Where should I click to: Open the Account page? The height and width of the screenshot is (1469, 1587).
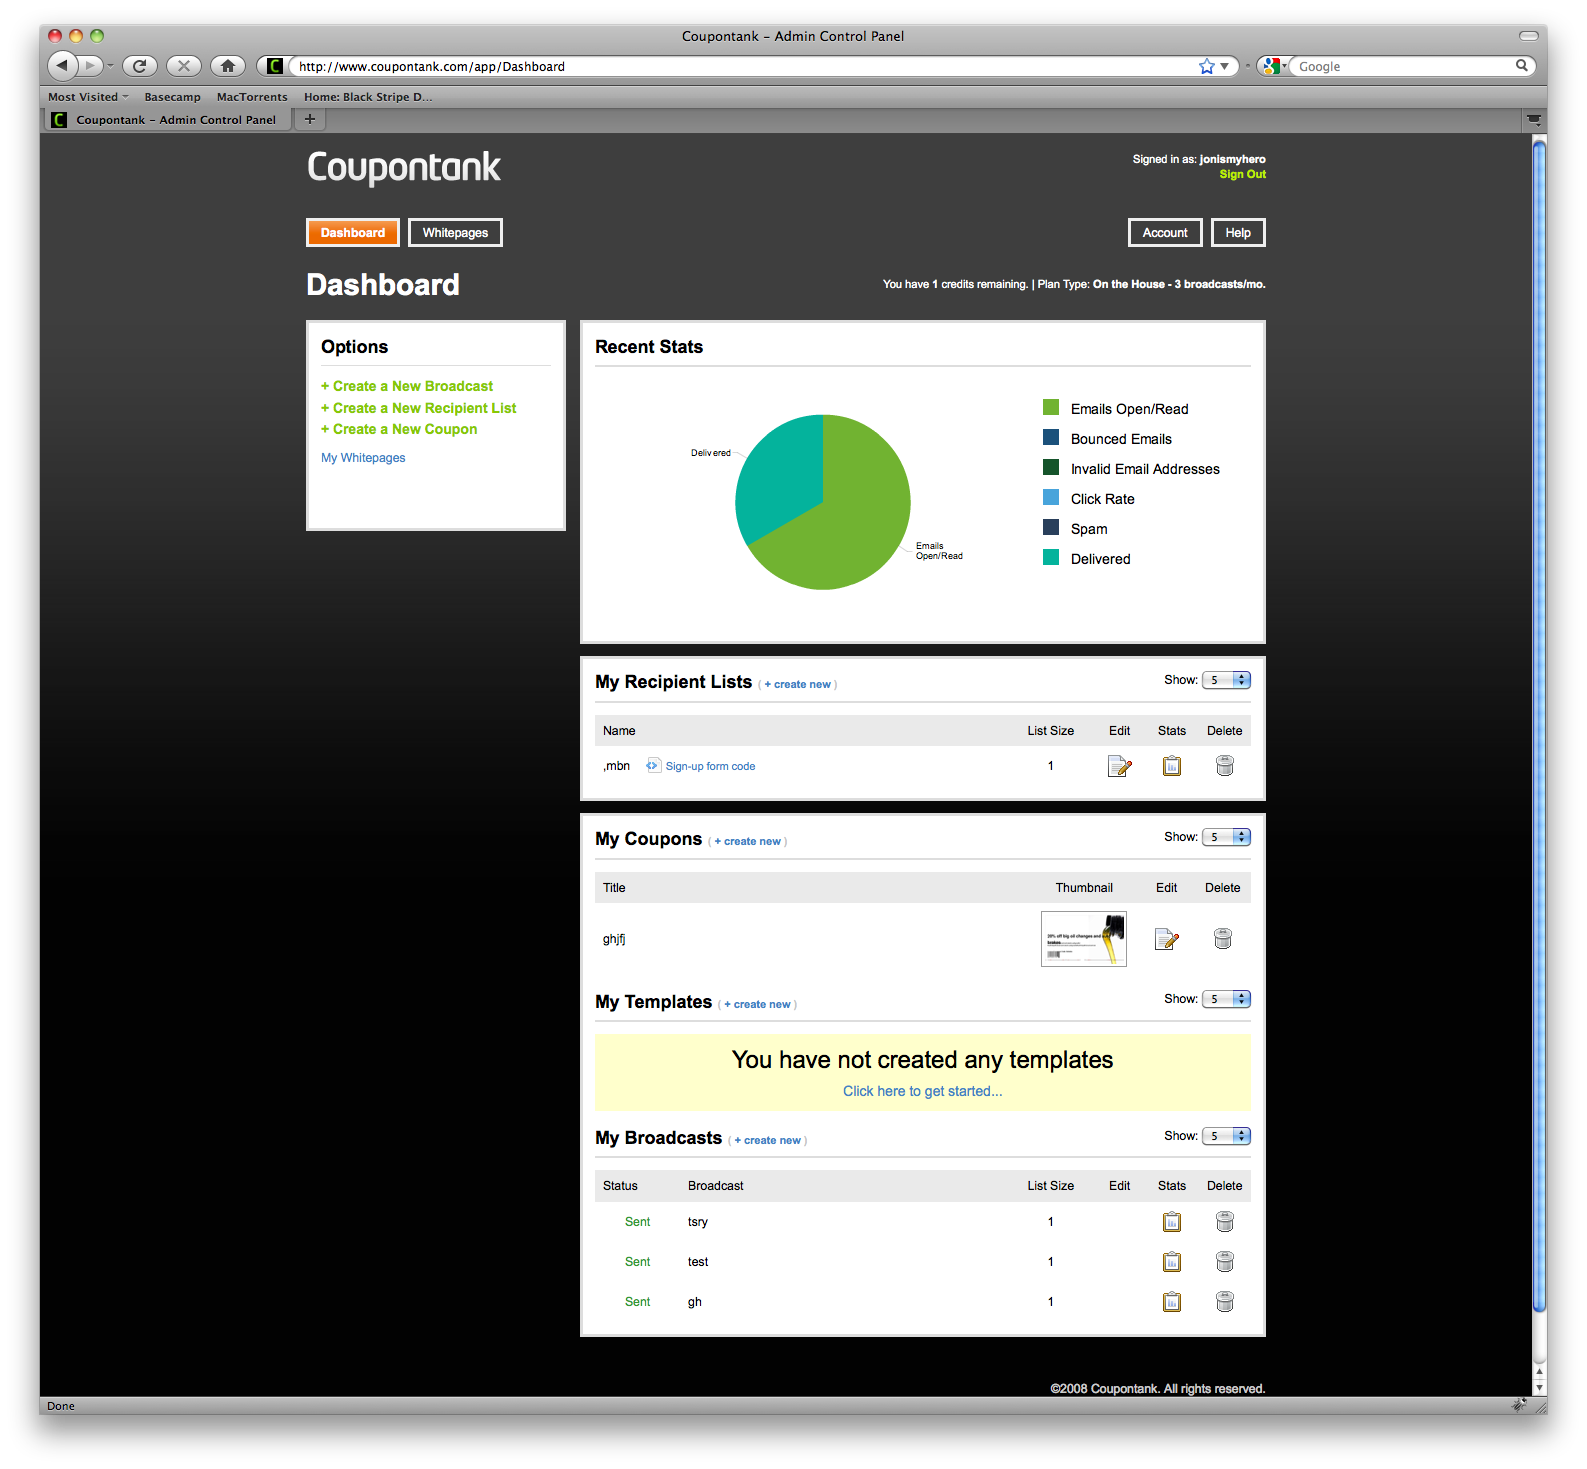click(1165, 233)
